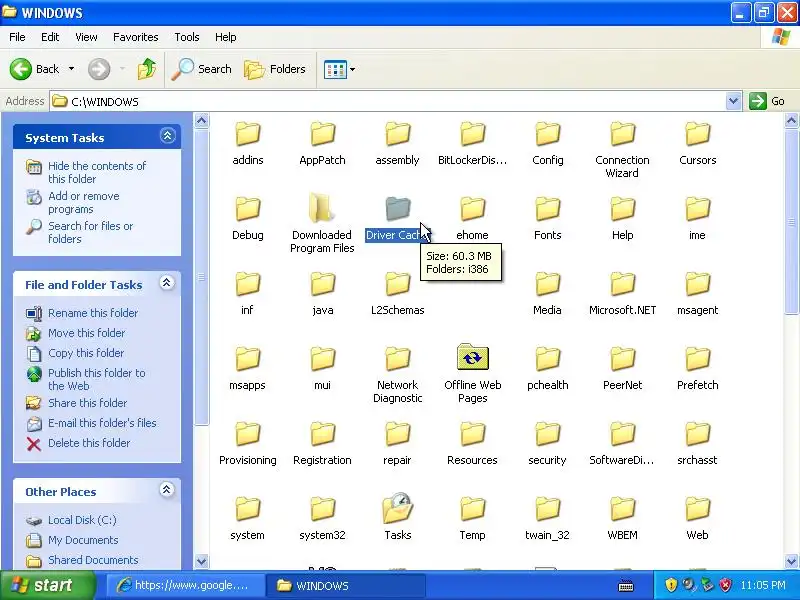Click Delete this folder link

tap(89, 442)
